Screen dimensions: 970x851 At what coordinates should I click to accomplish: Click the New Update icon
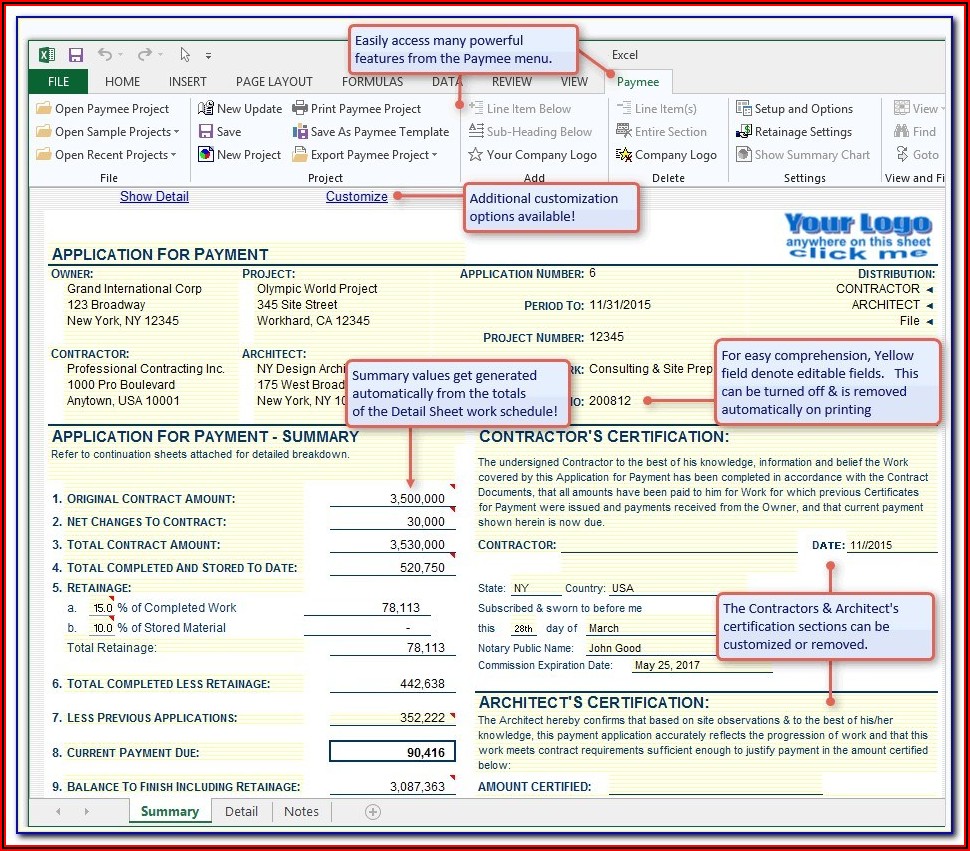pyautogui.click(x=206, y=109)
